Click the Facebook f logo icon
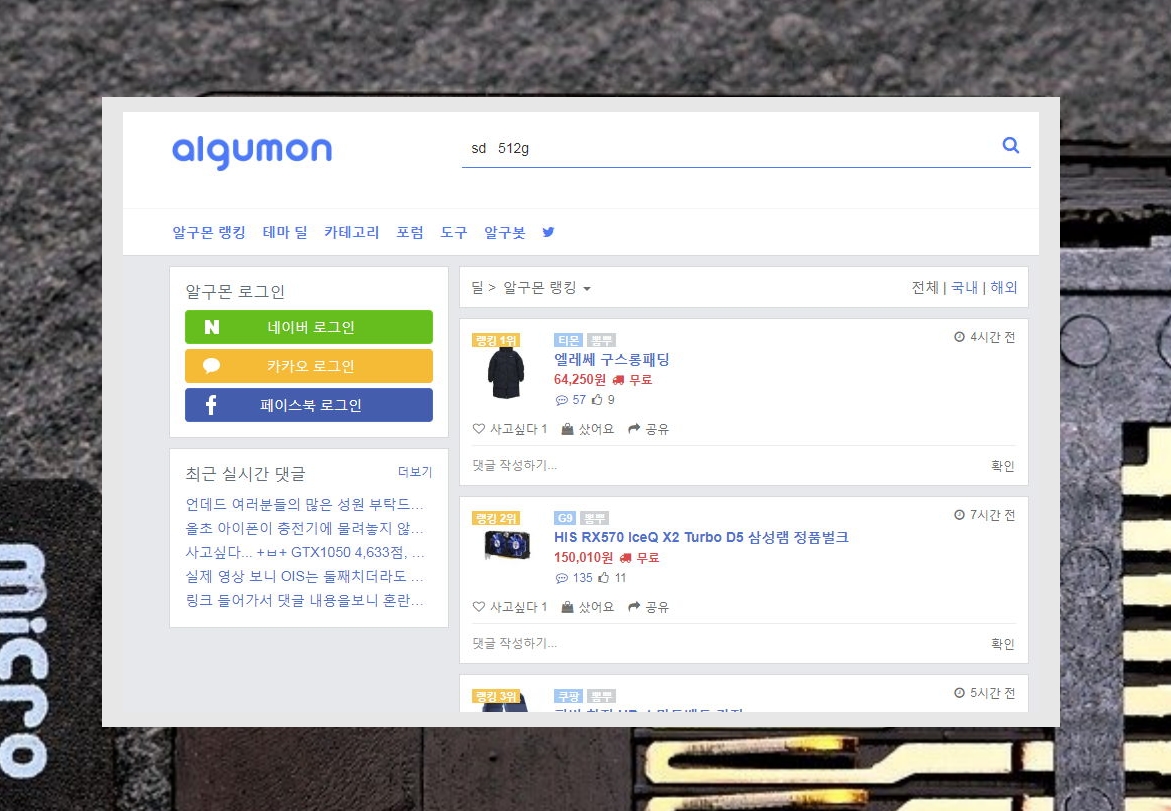Image resolution: width=1171 pixels, height=811 pixels. pos(211,405)
